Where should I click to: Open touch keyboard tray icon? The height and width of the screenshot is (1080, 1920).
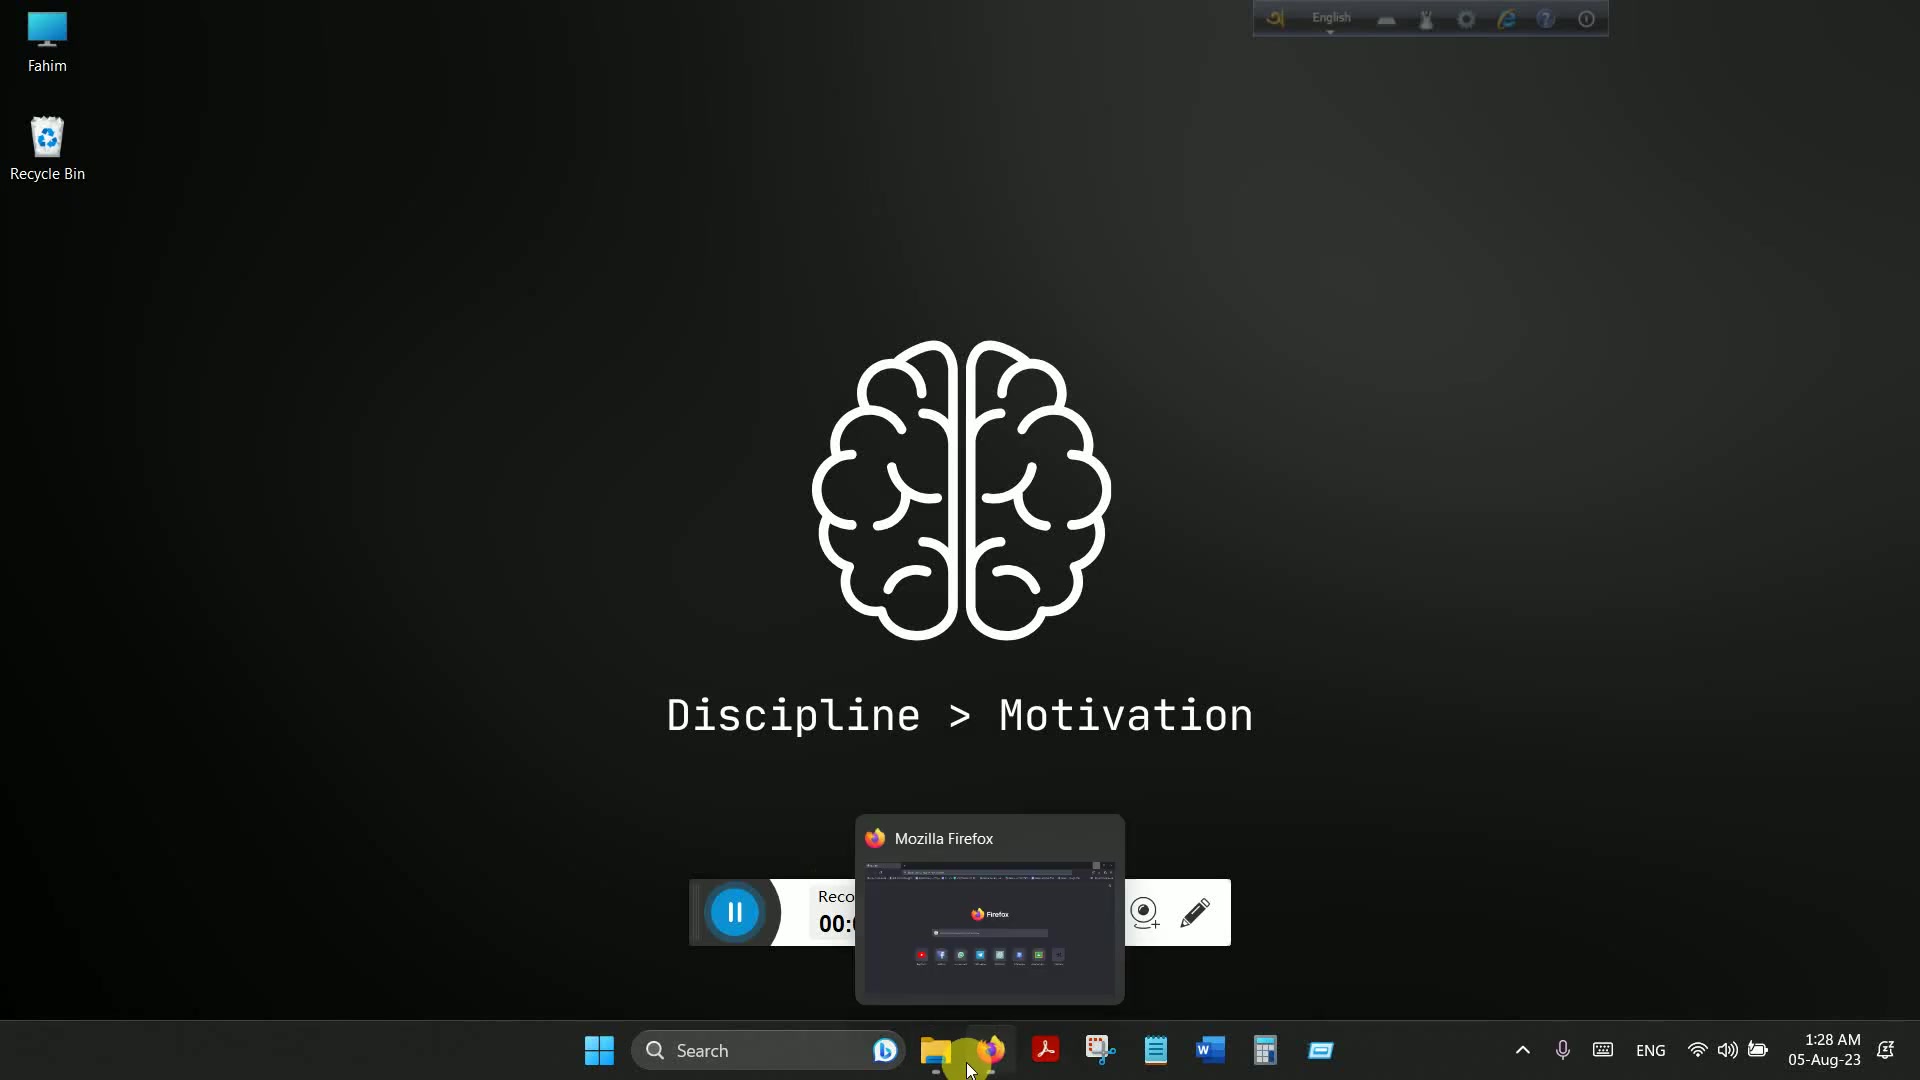[x=1603, y=1050]
